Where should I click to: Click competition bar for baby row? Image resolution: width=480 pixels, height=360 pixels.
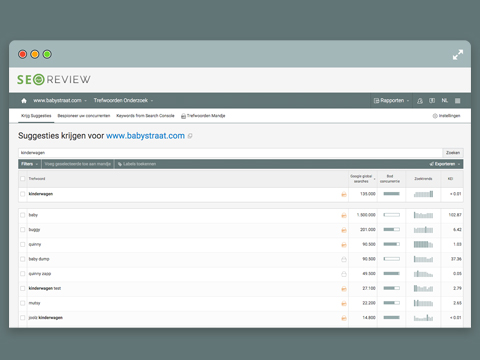(x=391, y=215)
